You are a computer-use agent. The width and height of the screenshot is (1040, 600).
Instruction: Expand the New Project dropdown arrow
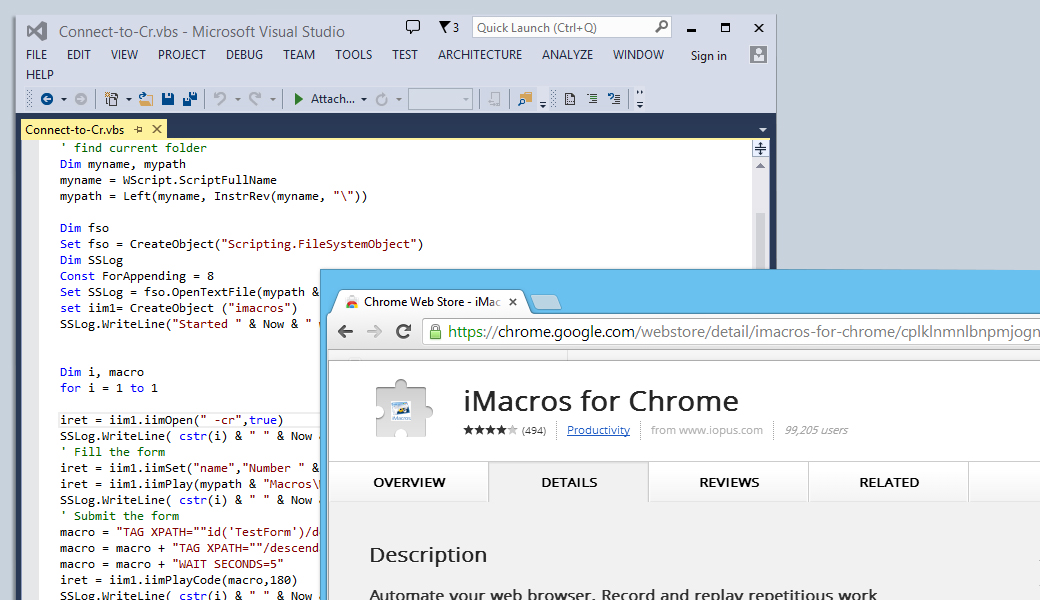[x=129, y=99]
